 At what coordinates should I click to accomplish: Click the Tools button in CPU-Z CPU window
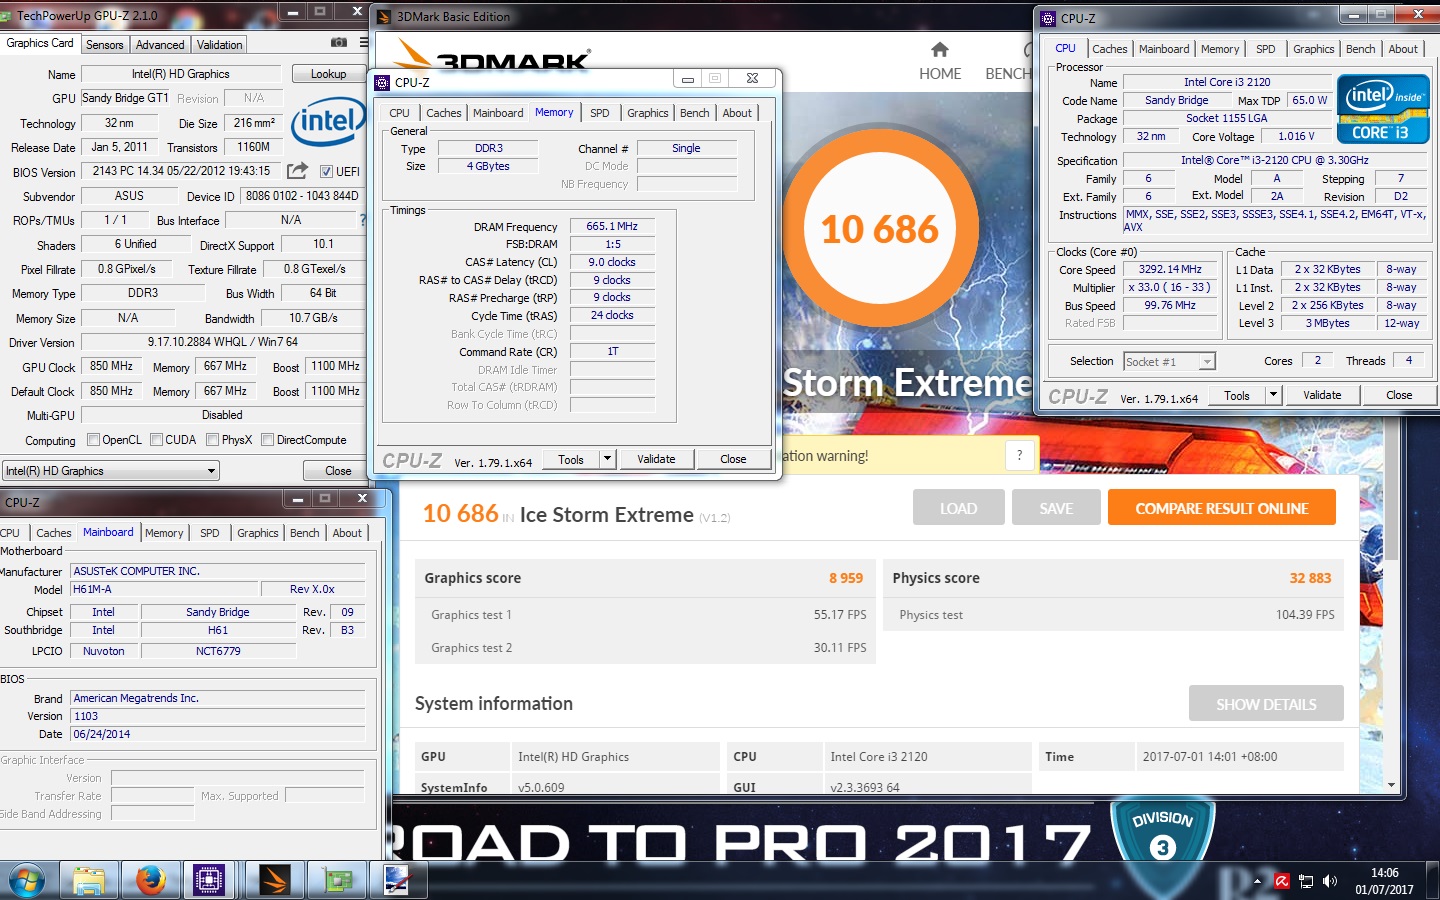tap(1237, 394)
